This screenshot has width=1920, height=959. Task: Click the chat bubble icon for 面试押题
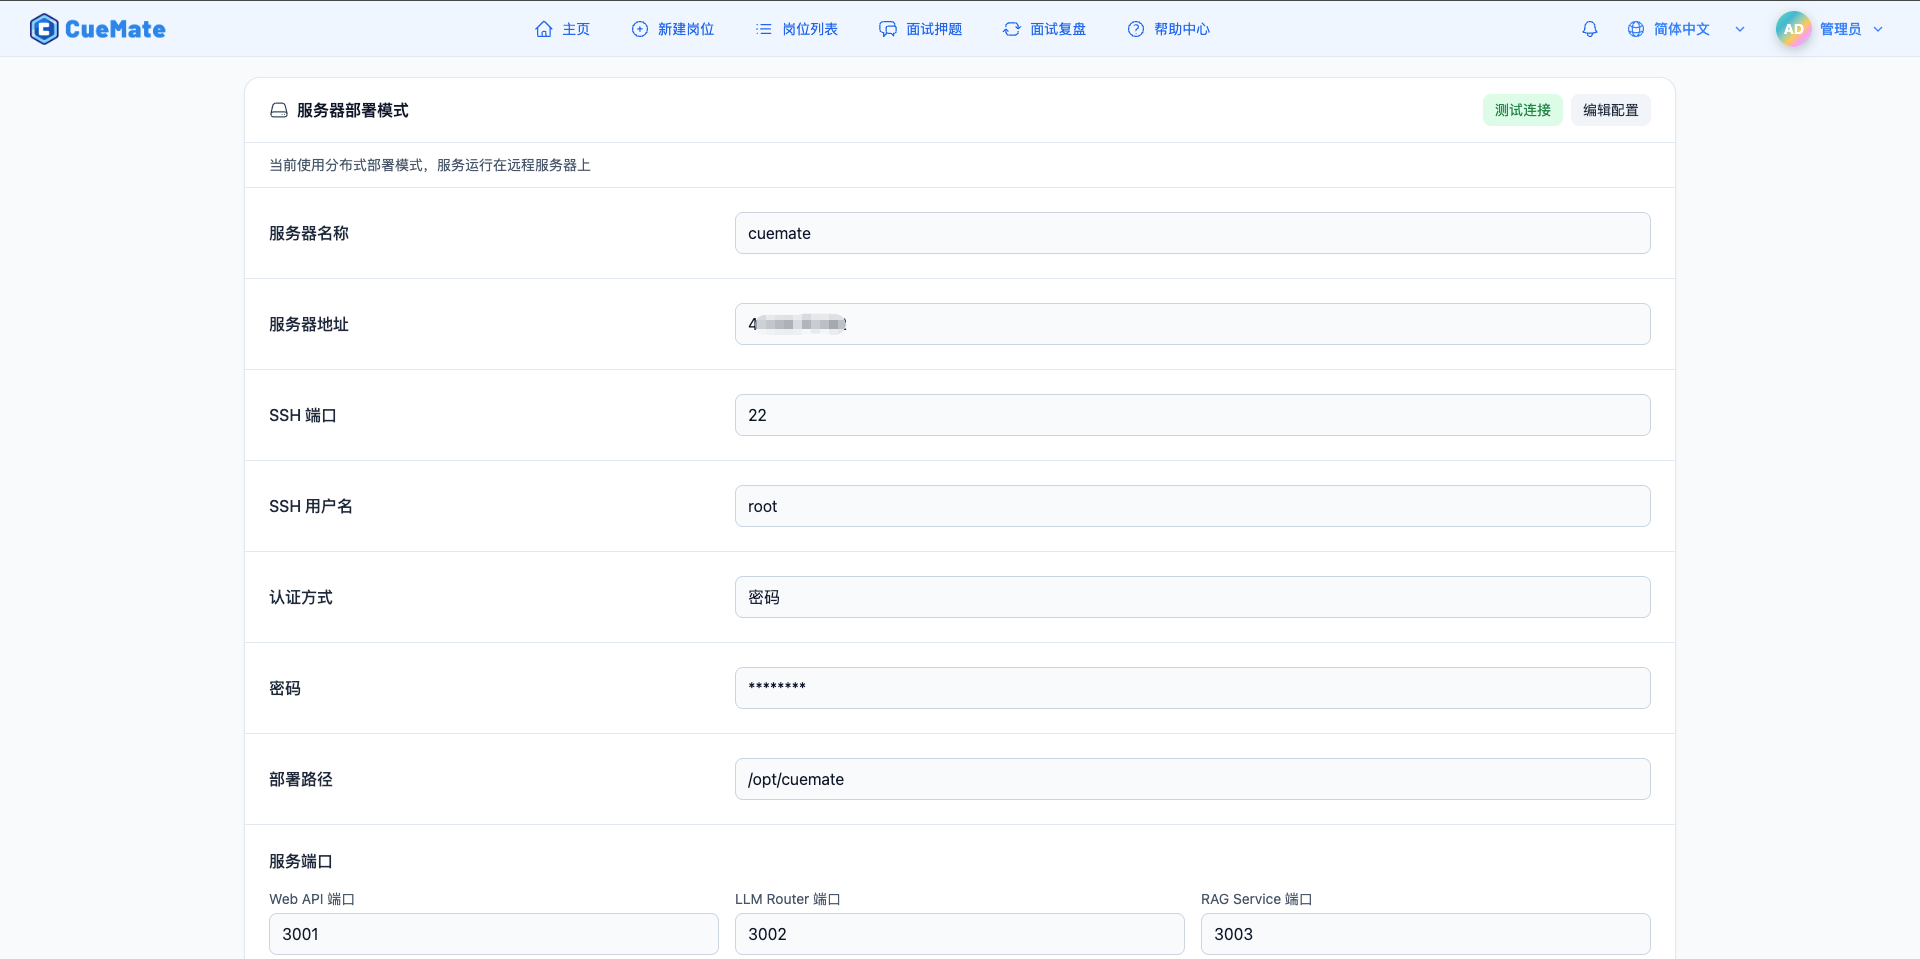[888, 29]
